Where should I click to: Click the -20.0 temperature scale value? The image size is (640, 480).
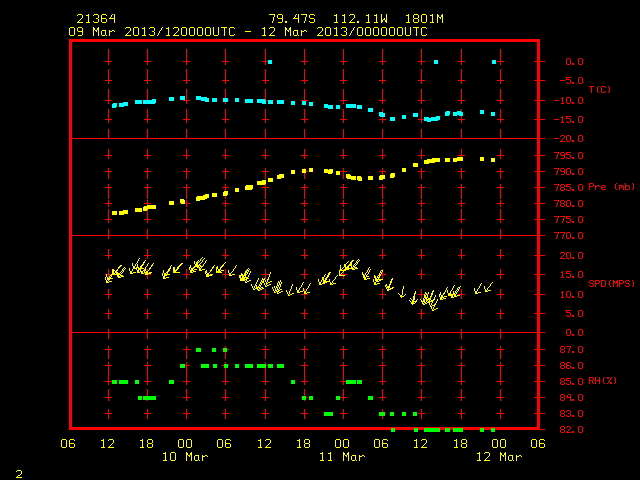pos(569,139)
